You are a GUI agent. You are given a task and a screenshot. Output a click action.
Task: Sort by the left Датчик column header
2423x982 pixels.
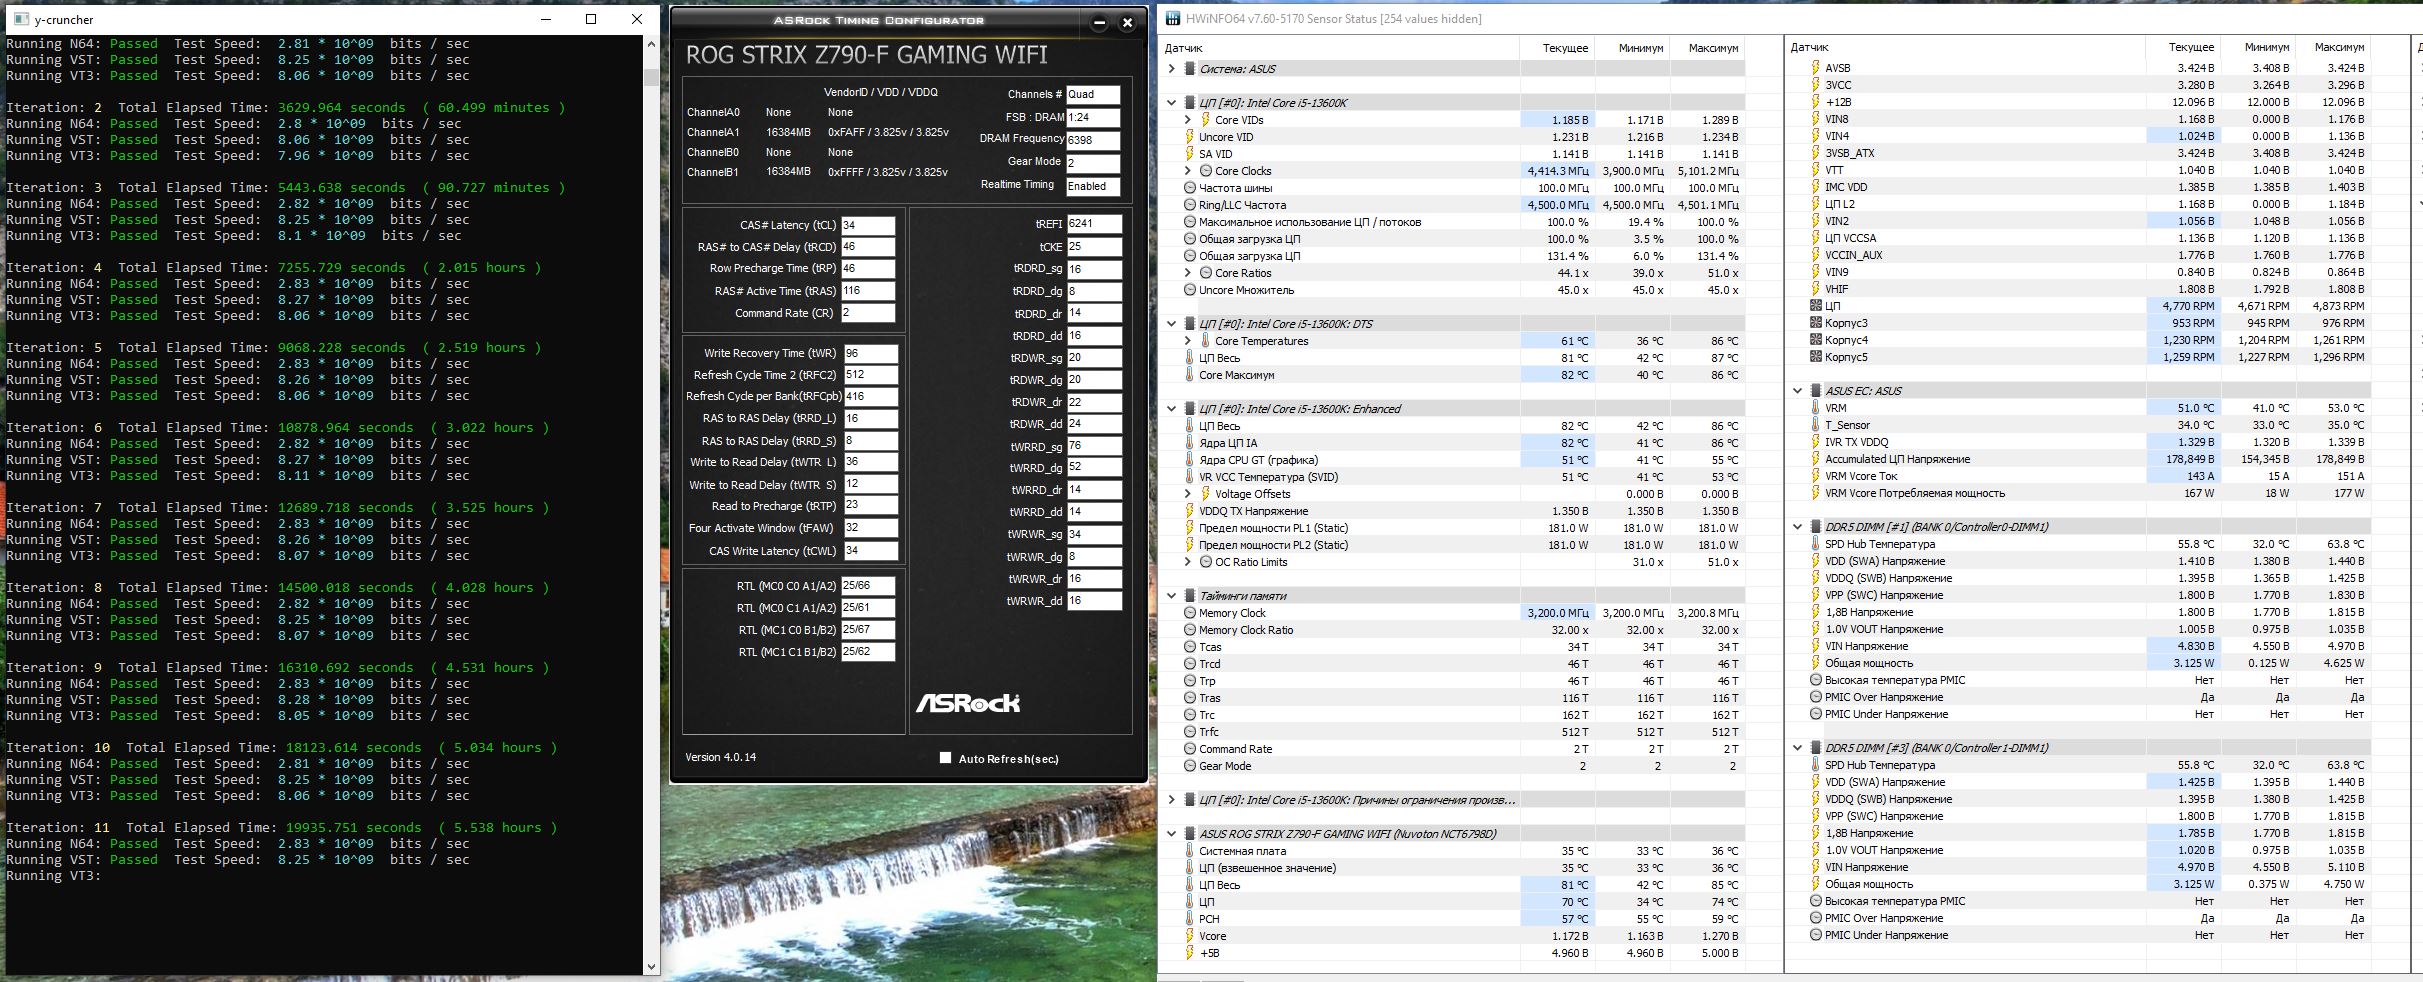(x=1339, y=48)
